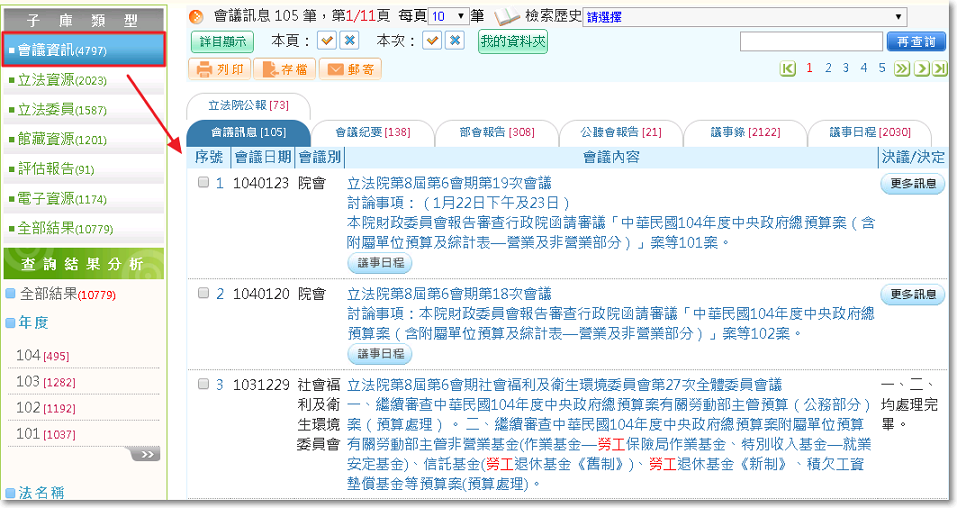This screenshot has width=957, height=508.
Task: Expand more years in the 年度 list
Action: 144,454
